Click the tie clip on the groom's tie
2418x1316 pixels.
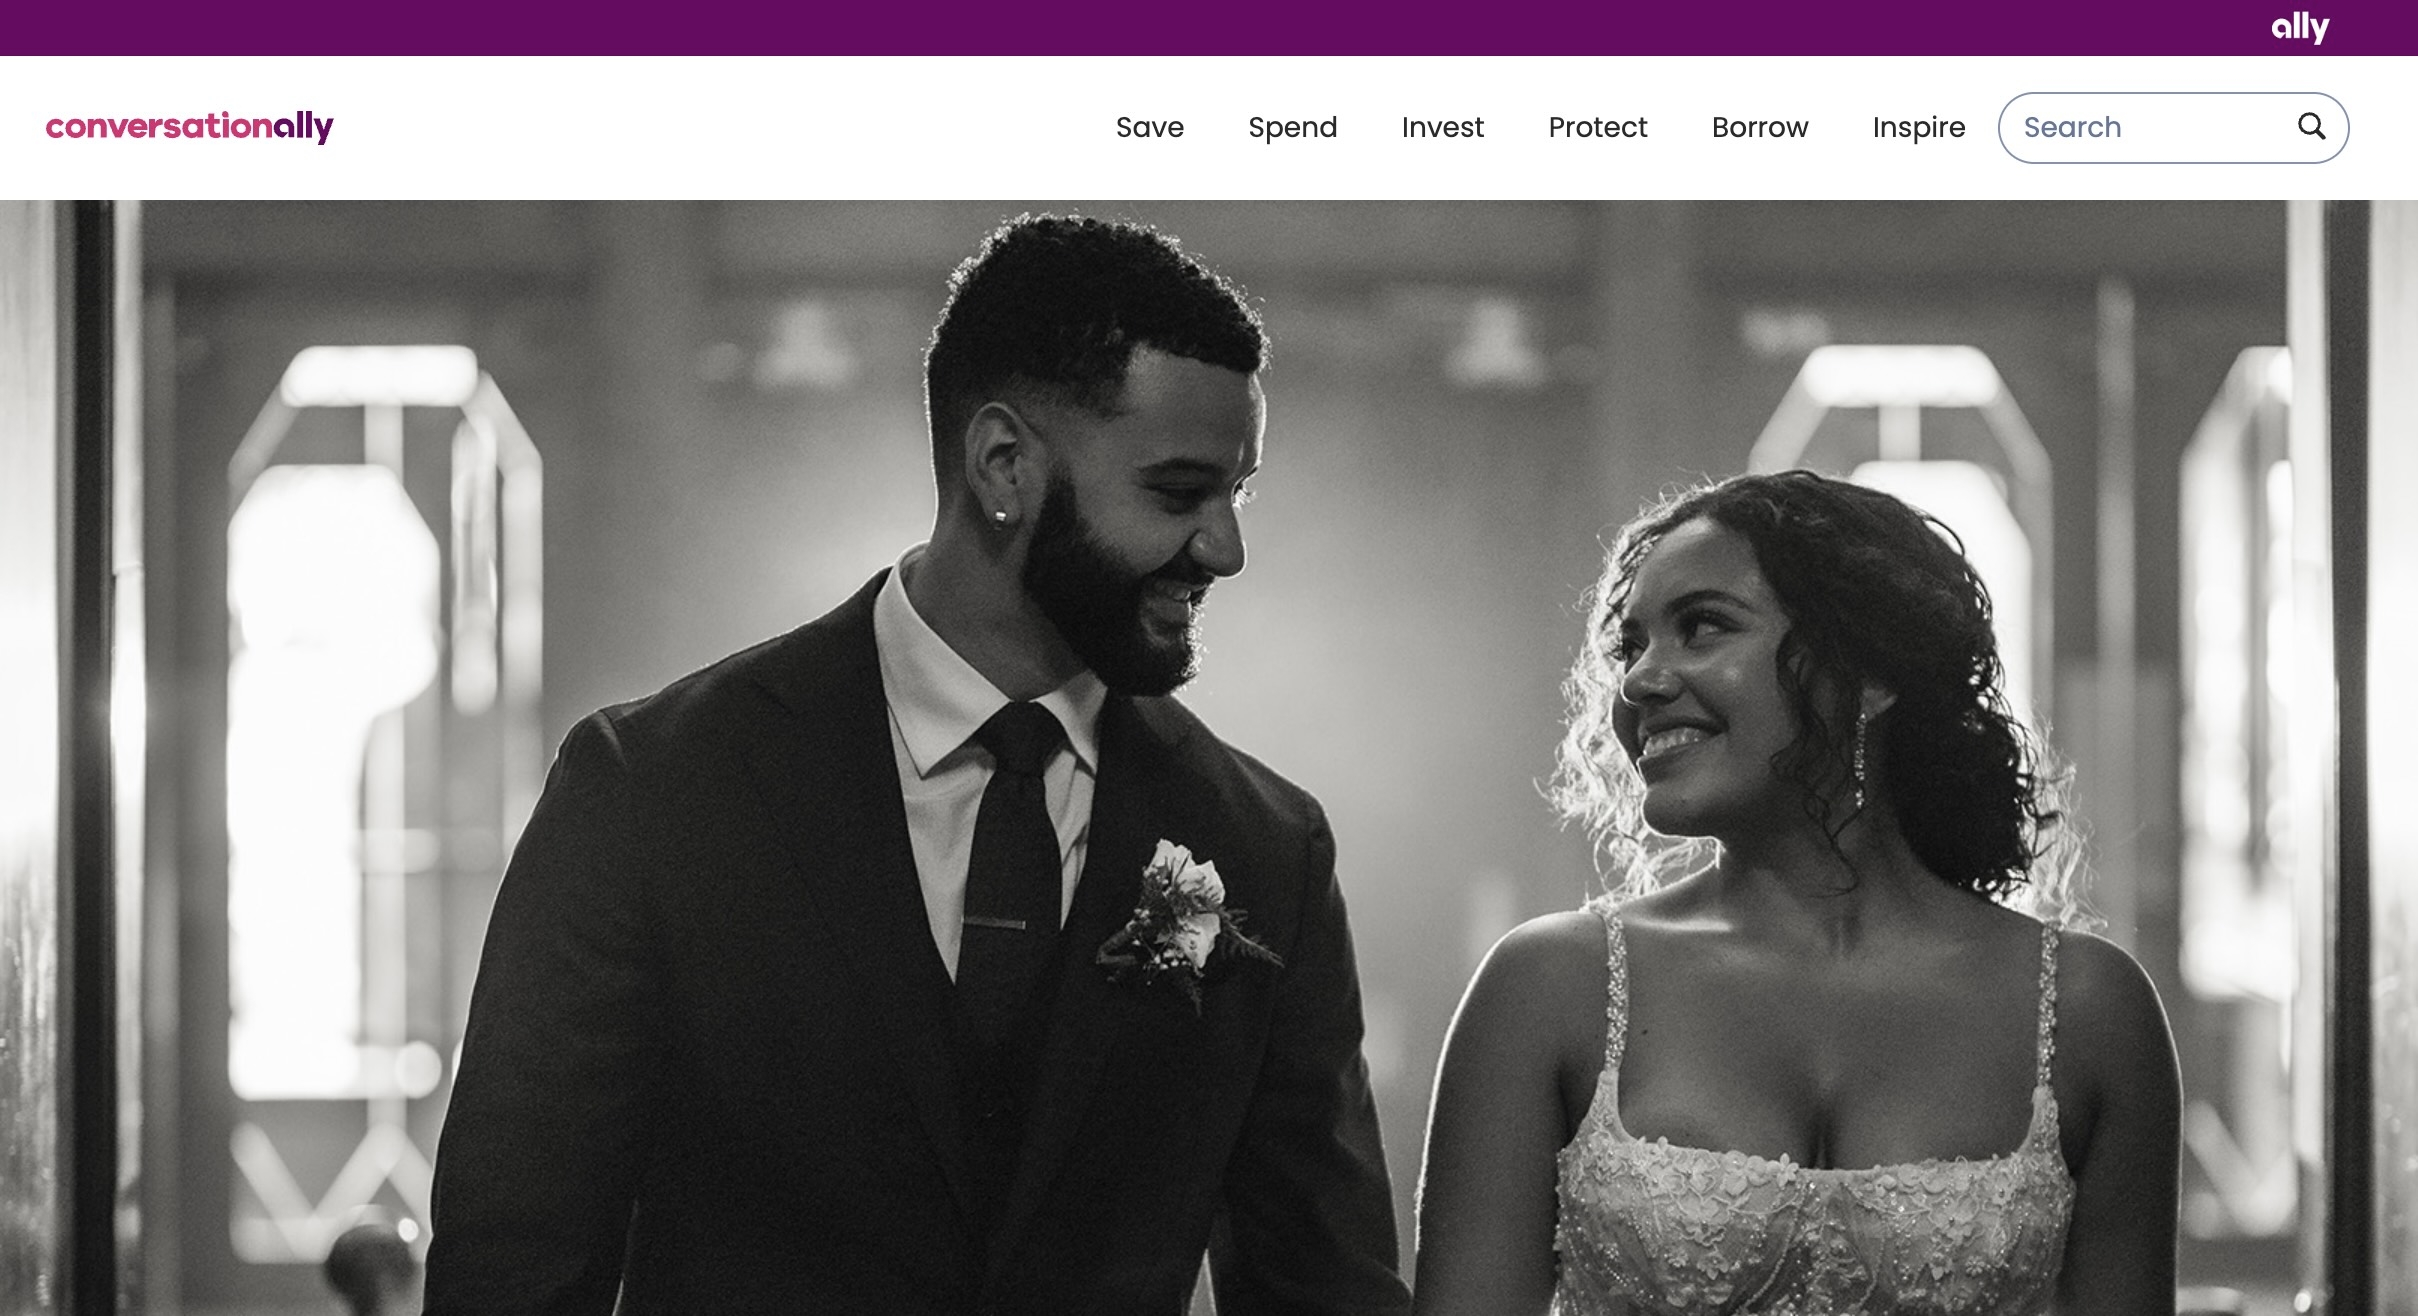(x=994, y=923)
